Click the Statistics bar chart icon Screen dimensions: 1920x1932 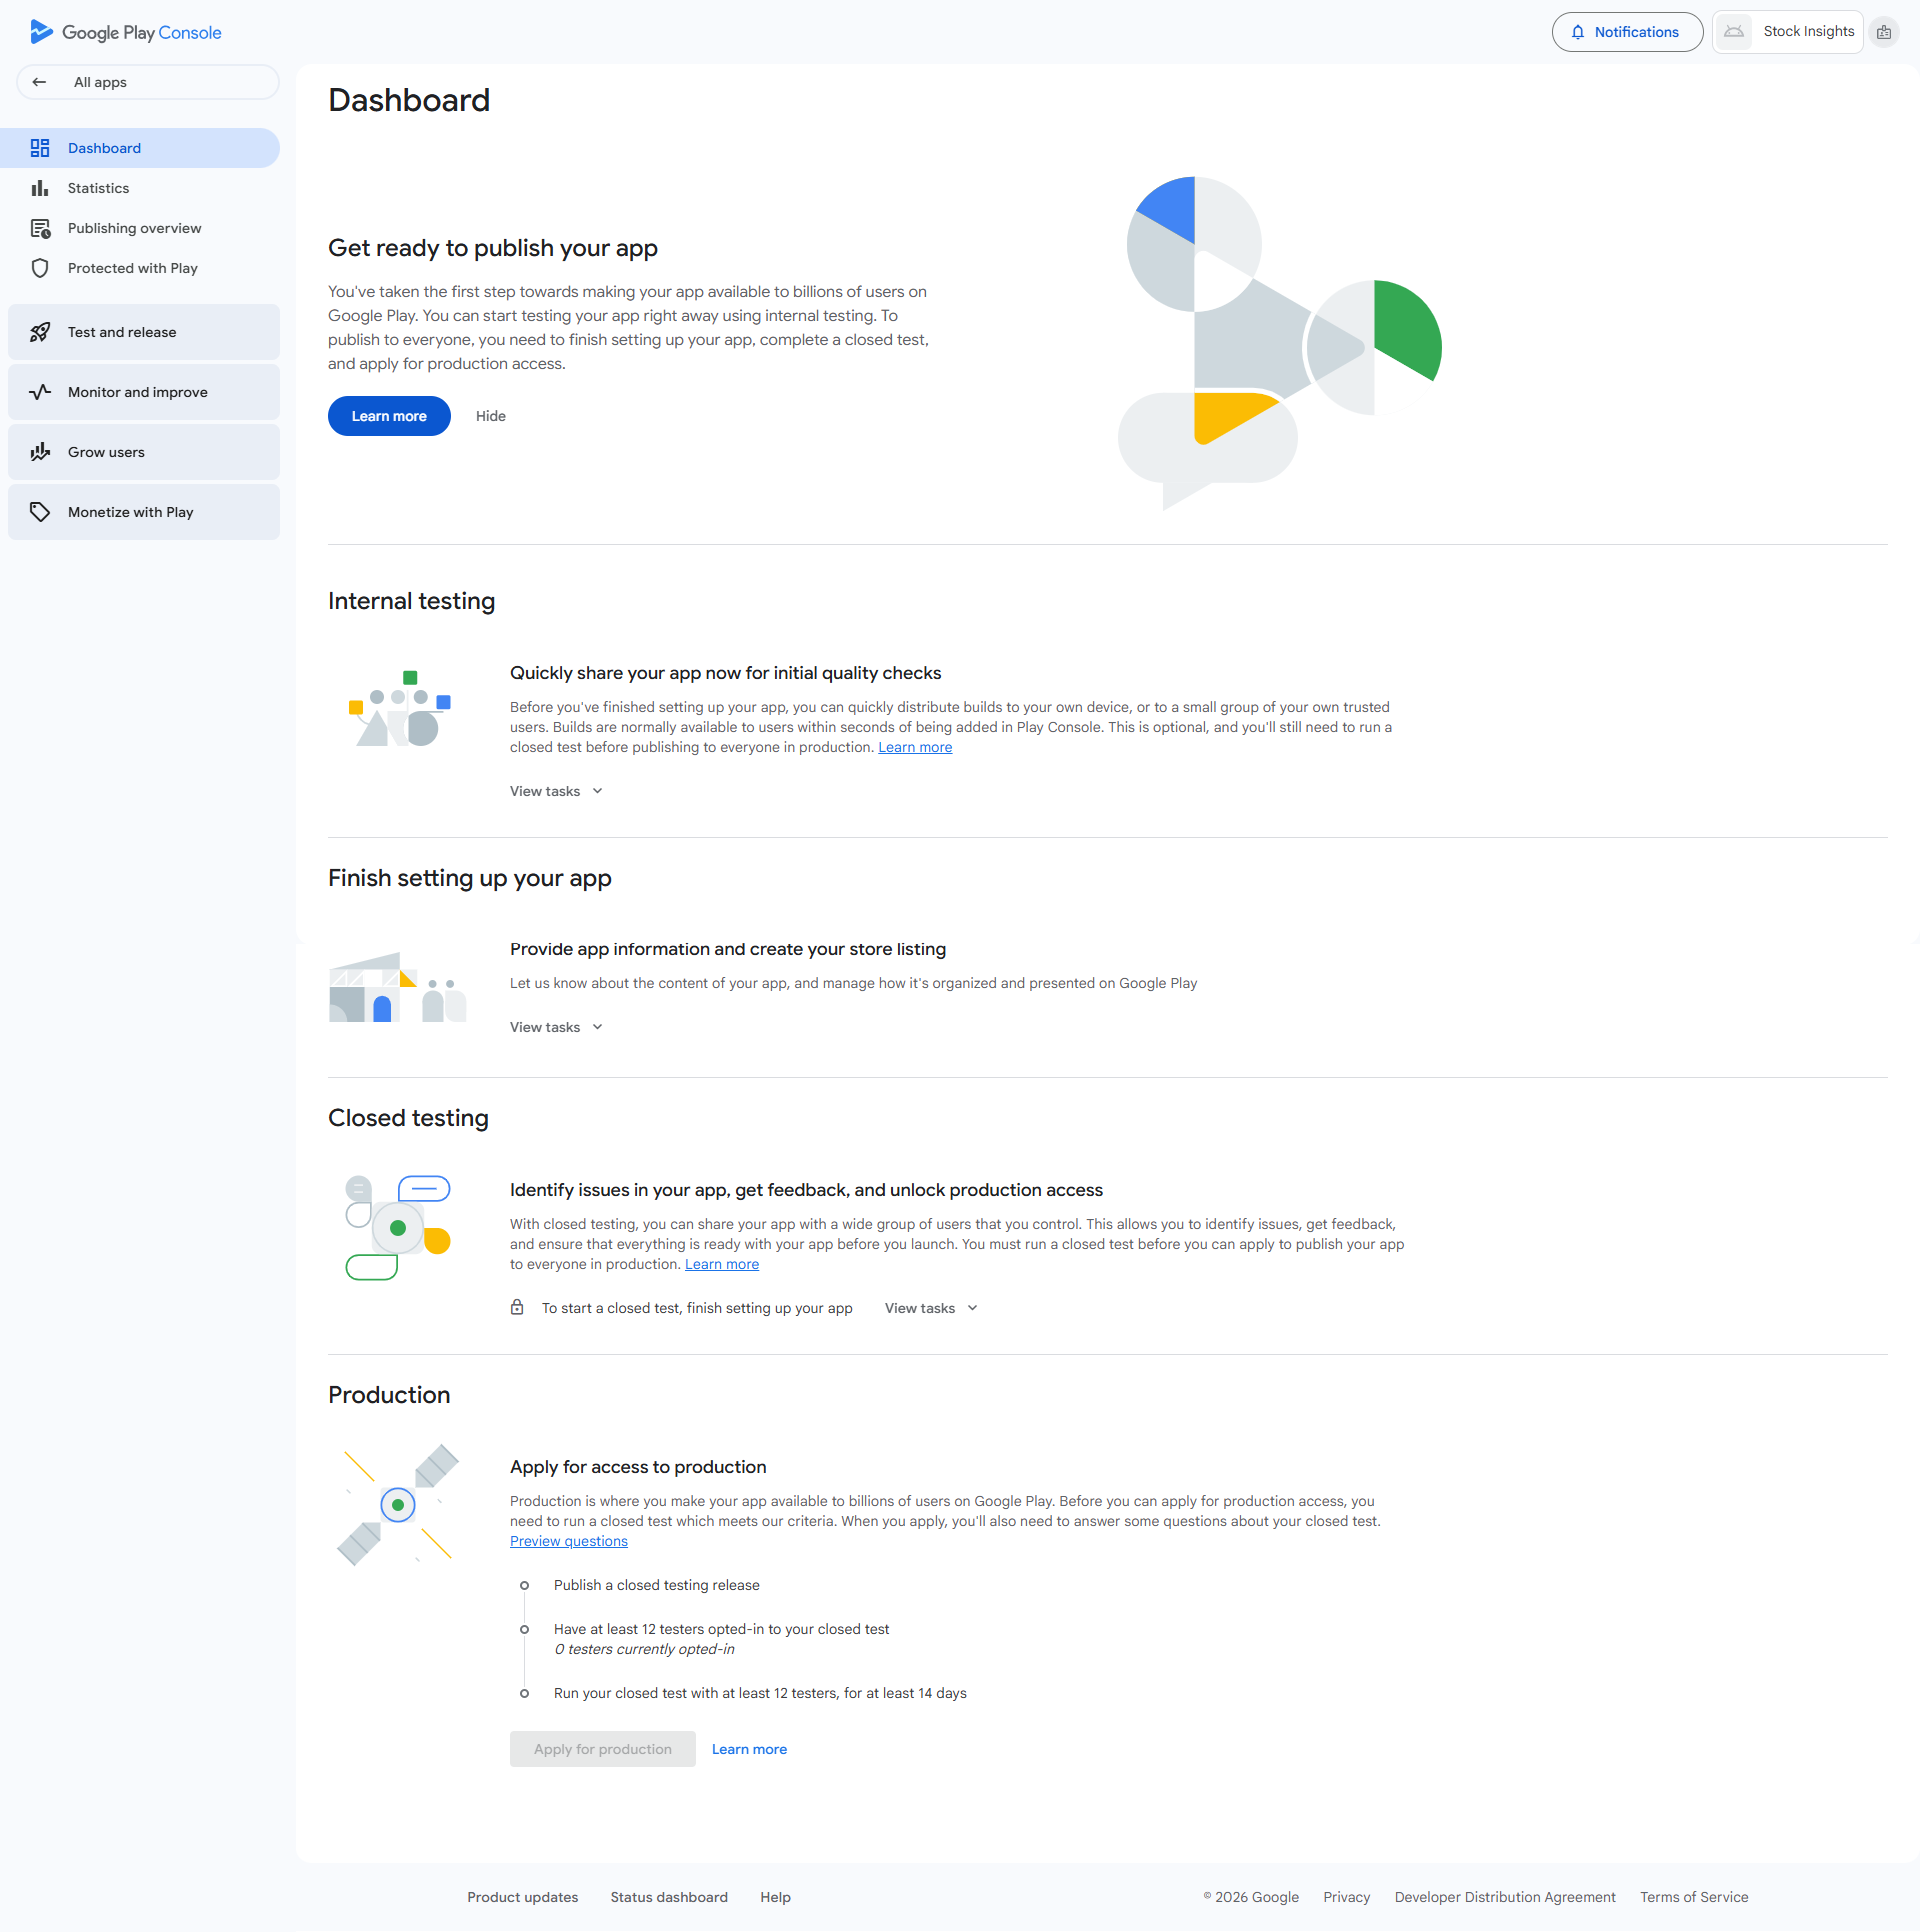coord(40,188)
